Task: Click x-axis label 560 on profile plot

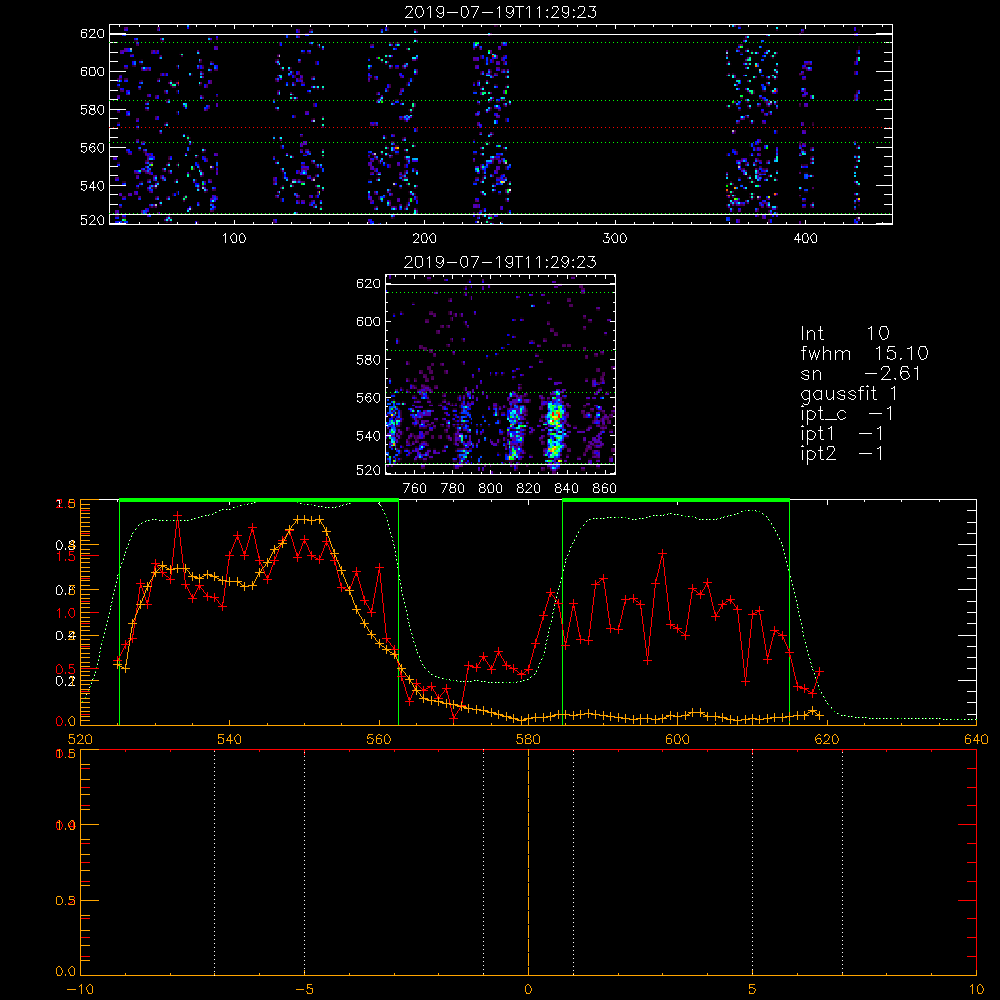Action: point(379,739)
